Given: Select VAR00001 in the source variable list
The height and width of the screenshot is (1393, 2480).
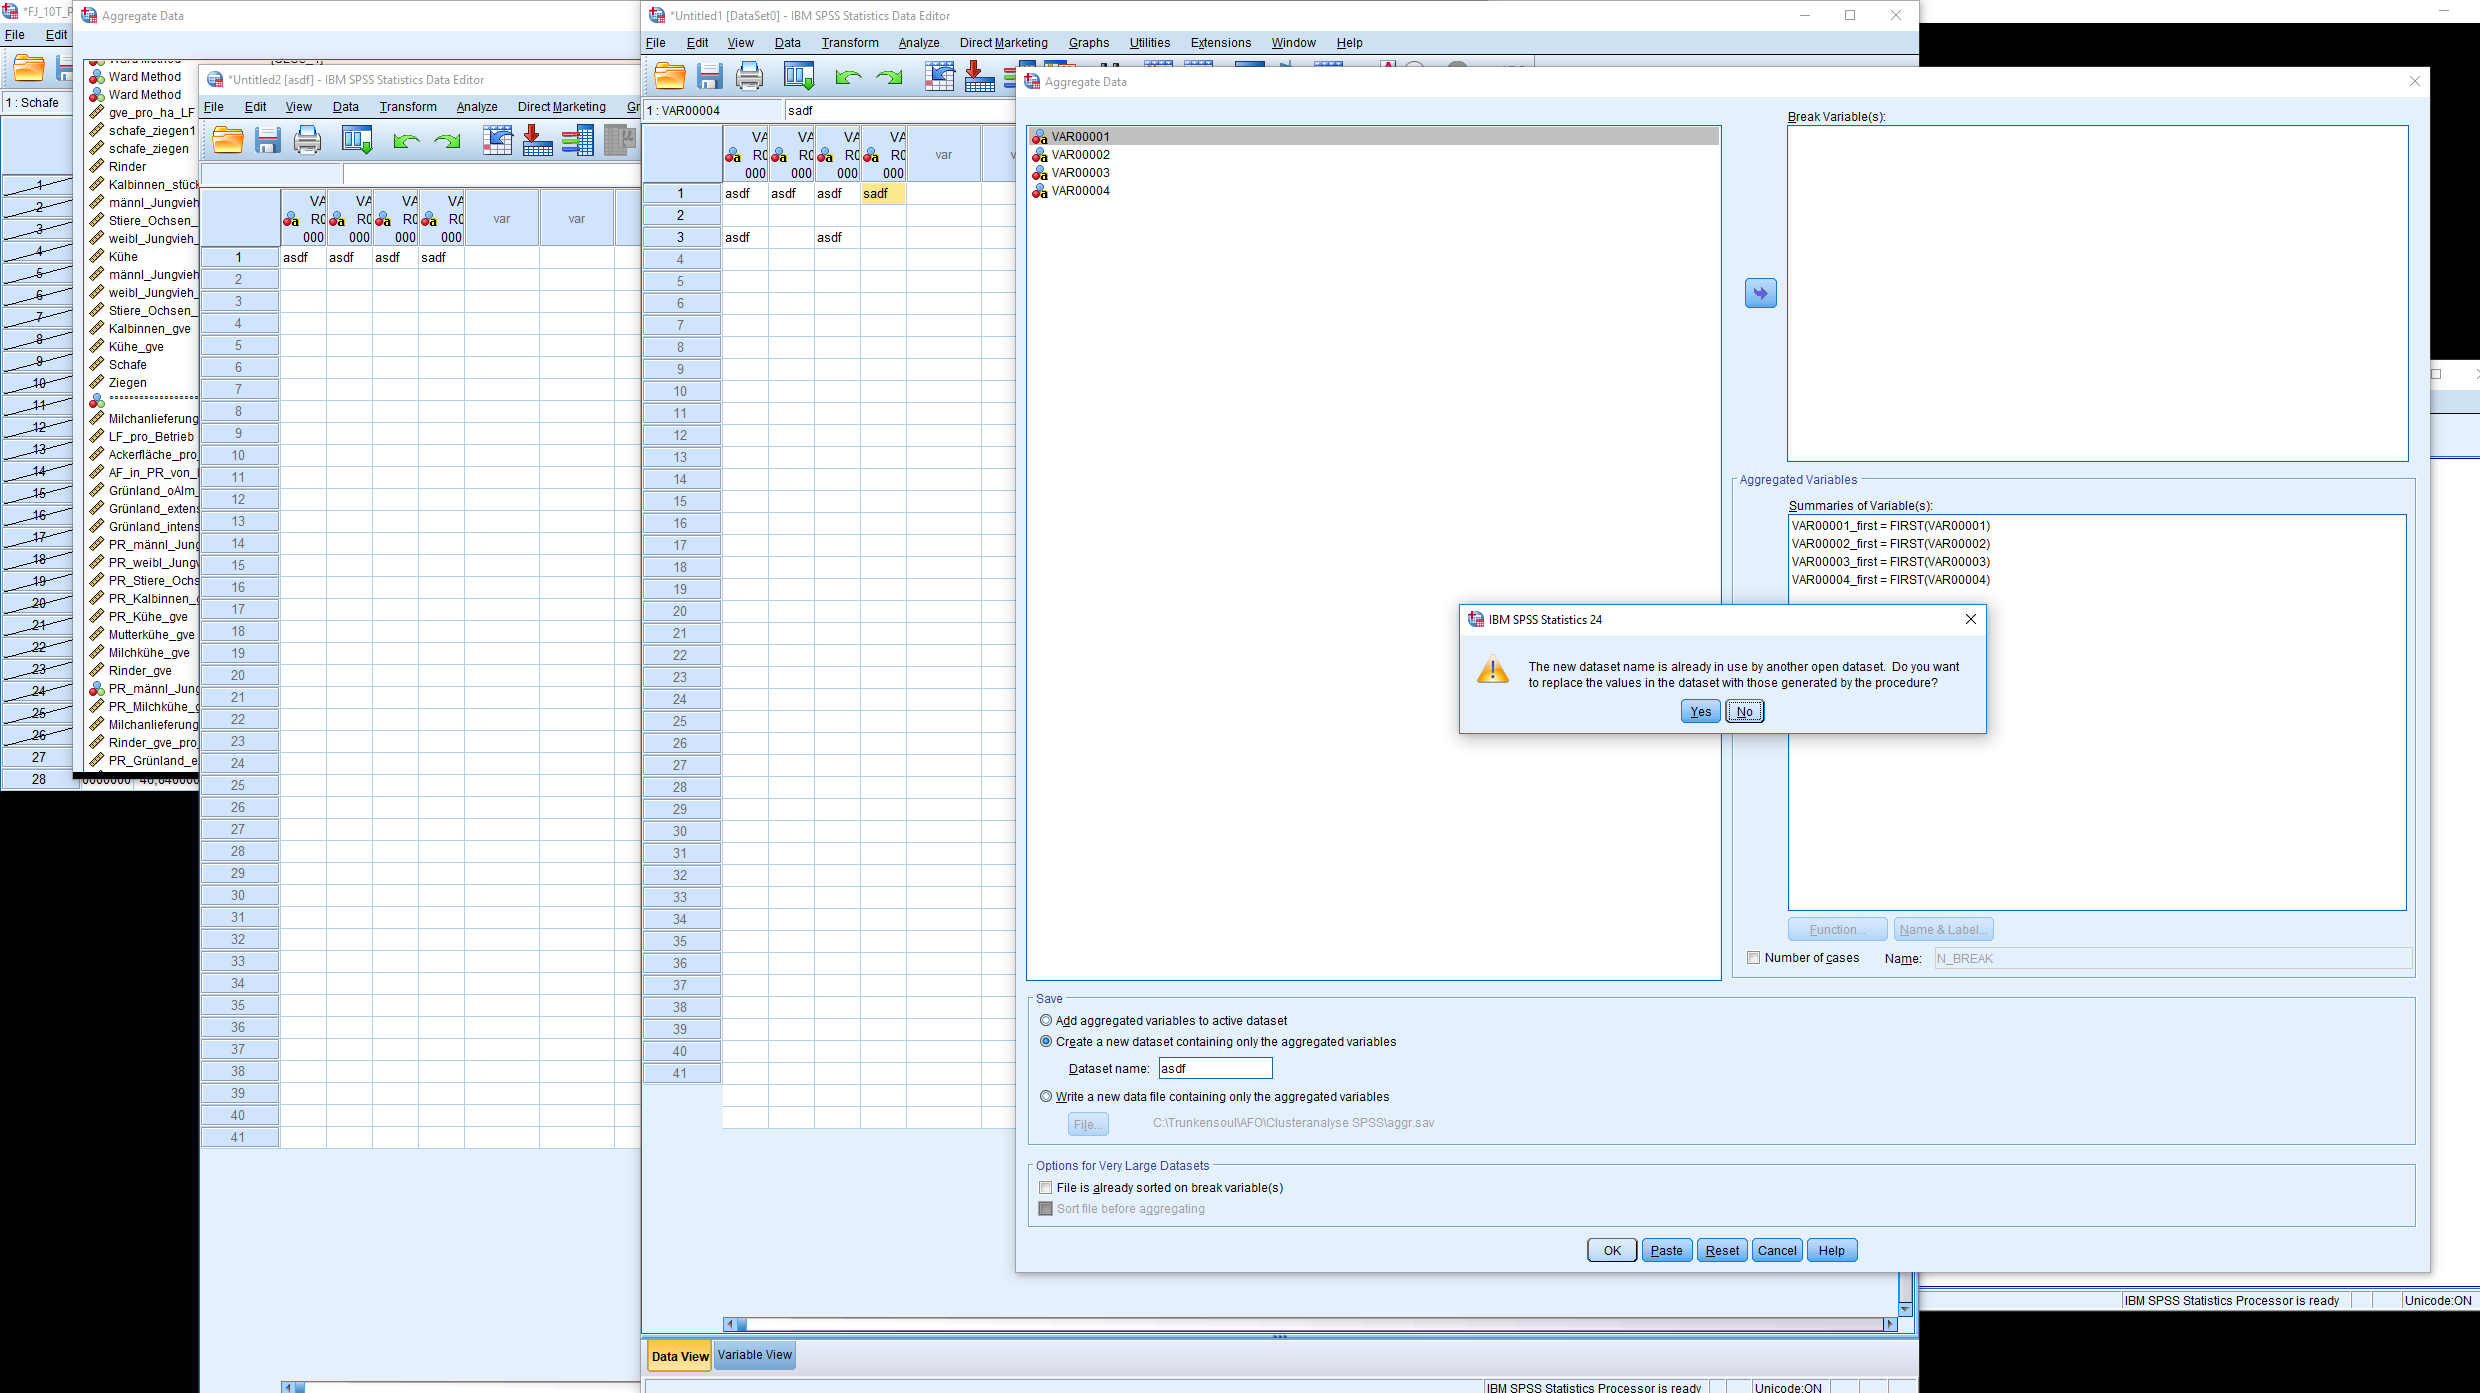Looking at the screenshot, I should coord(1373,137).
